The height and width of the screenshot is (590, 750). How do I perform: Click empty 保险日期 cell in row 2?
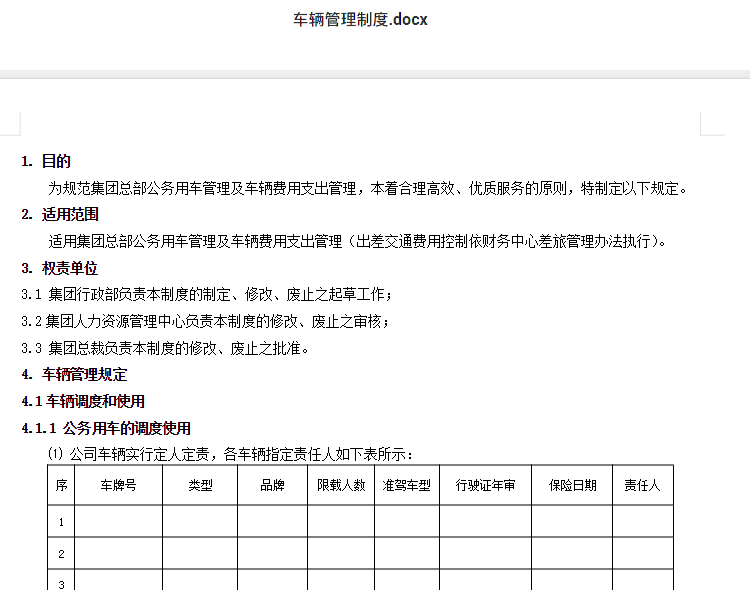572,553
